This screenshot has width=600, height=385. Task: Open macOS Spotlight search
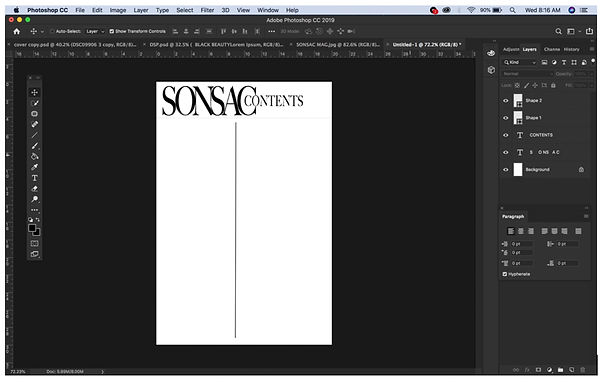point(512,10)
